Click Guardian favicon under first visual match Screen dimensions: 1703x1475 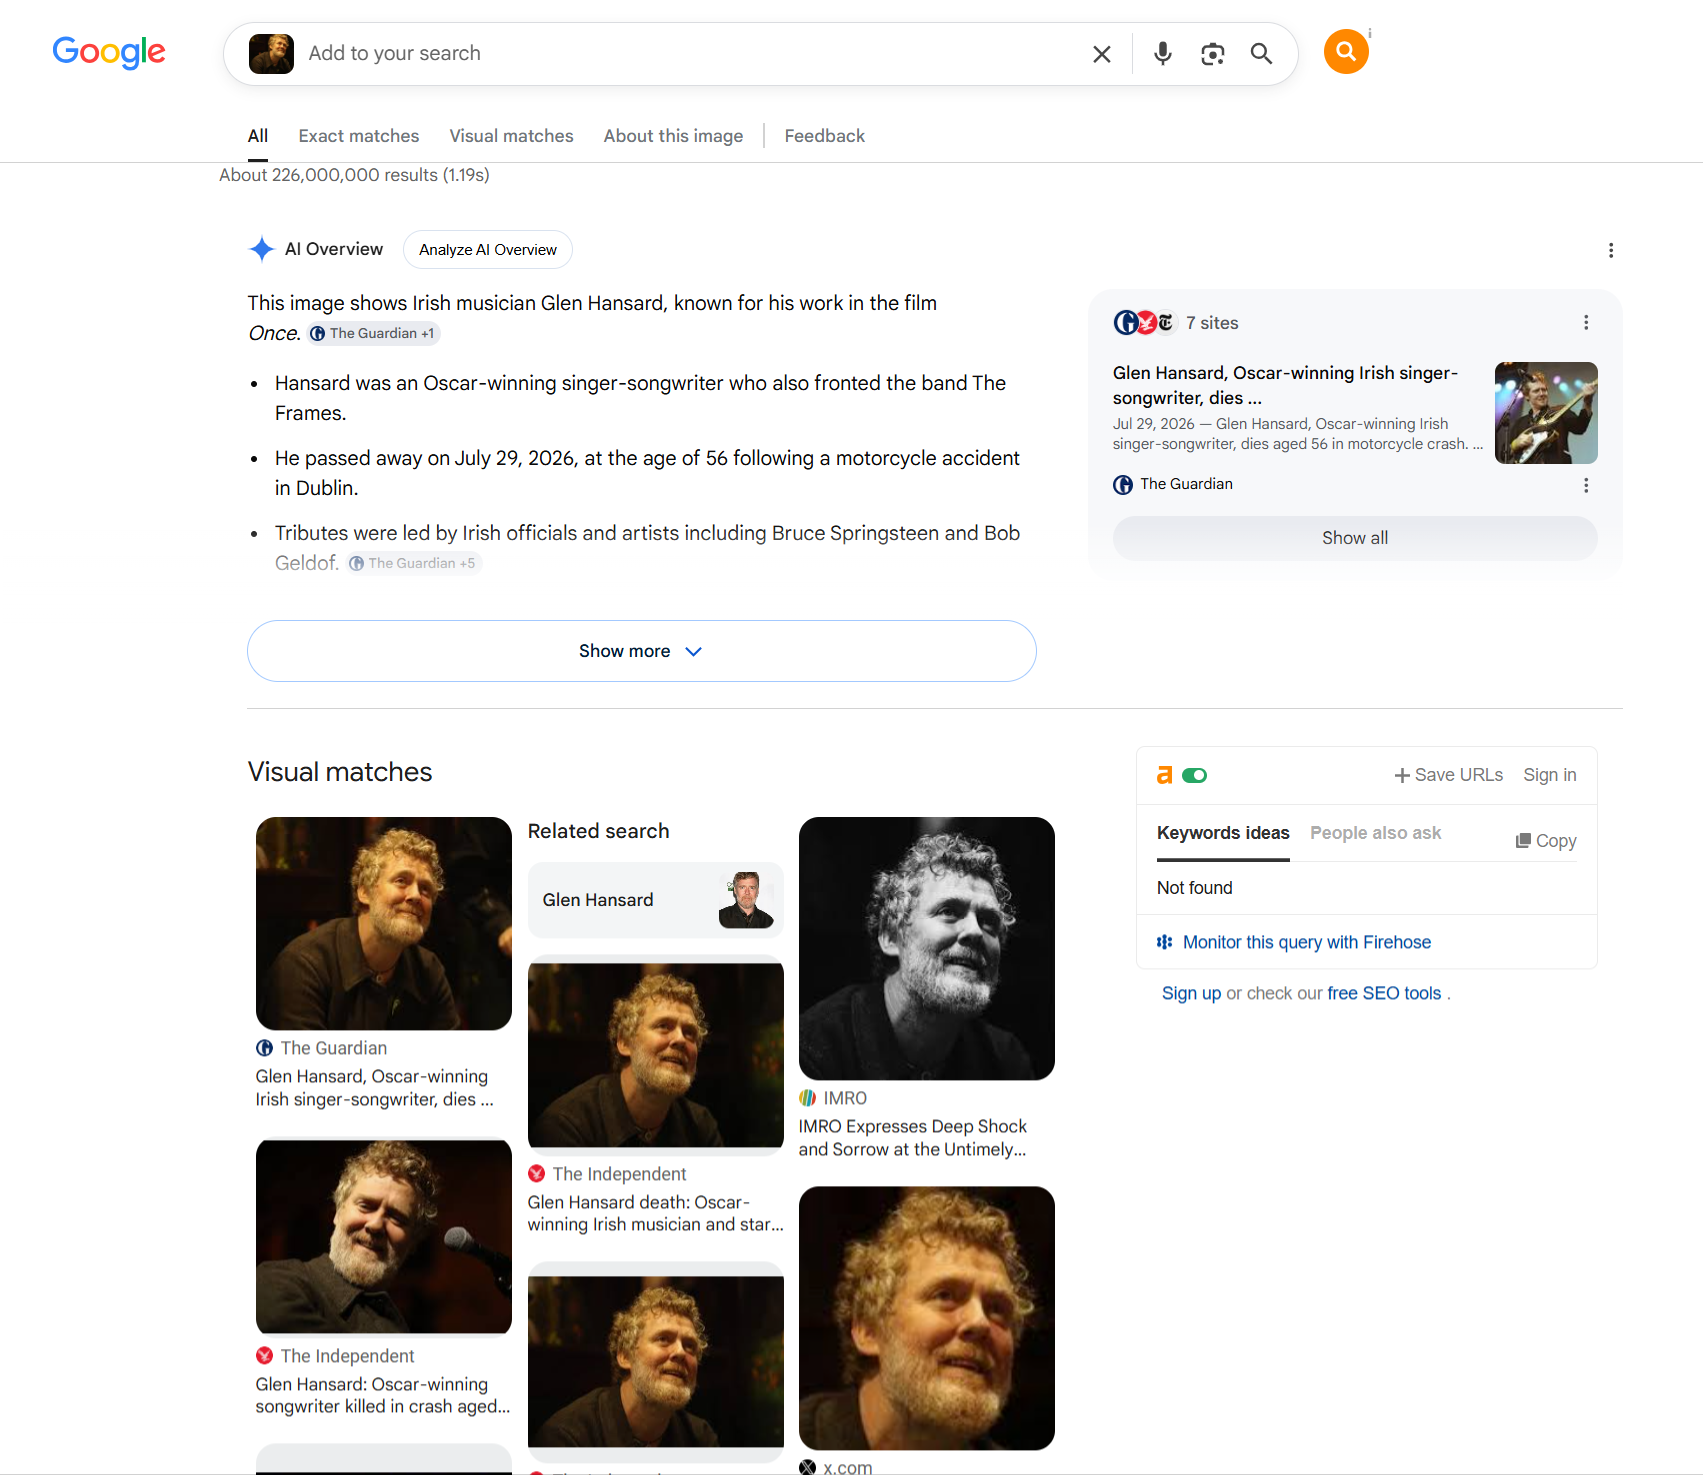click(x=265, y=1048)
